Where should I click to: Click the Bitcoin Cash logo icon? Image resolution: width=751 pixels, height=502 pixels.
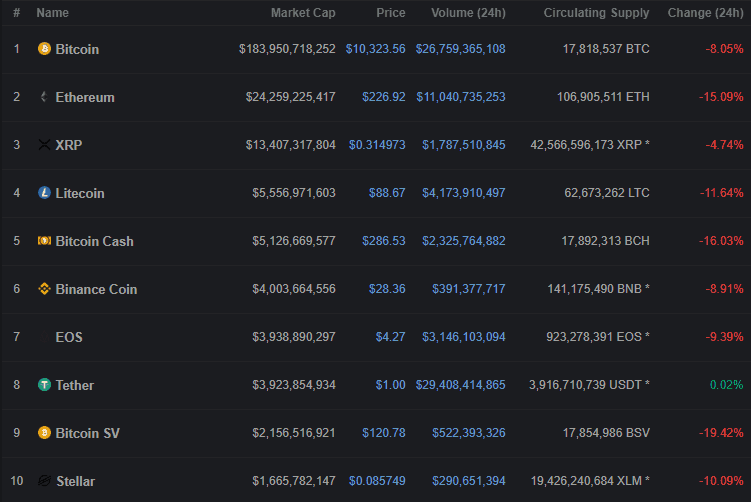click(44, 240)
